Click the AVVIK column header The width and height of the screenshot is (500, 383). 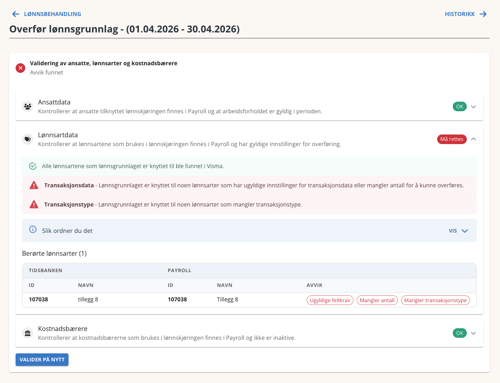(314, 285)
